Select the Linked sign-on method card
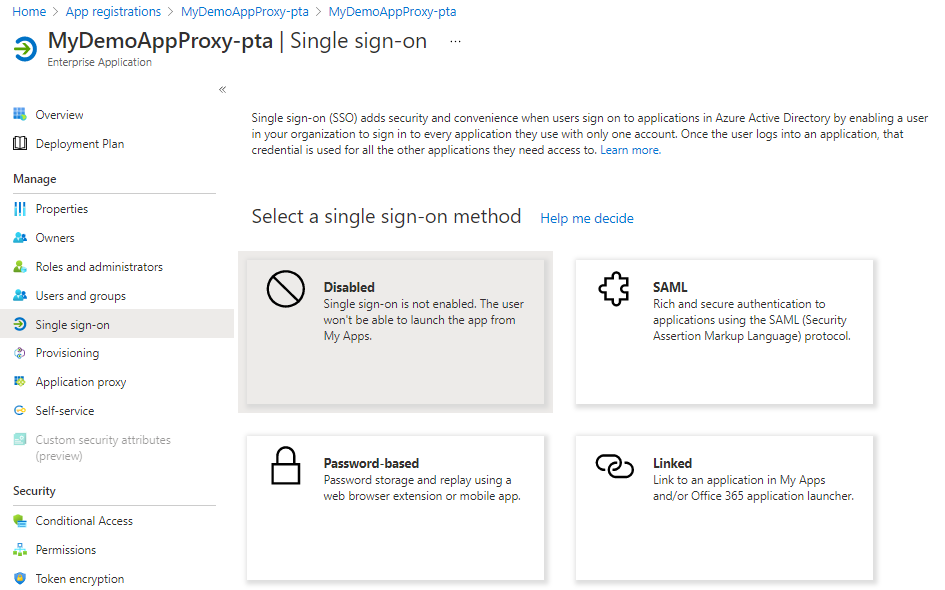 coord(724,507)
